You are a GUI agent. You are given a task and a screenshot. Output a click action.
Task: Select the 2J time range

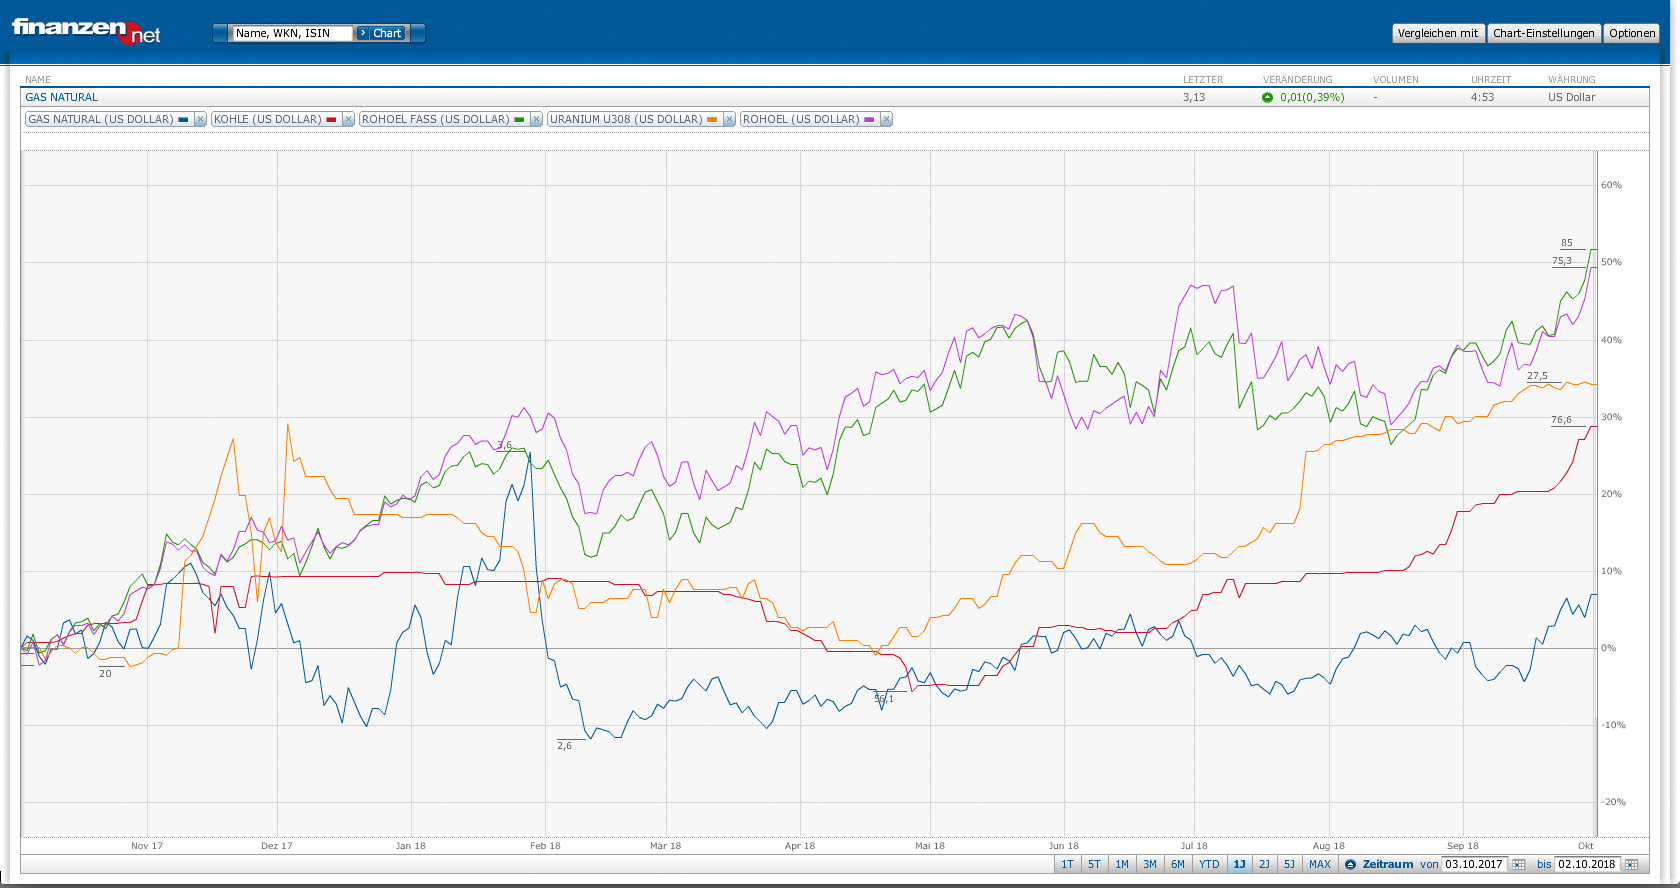click(1265, 865)
